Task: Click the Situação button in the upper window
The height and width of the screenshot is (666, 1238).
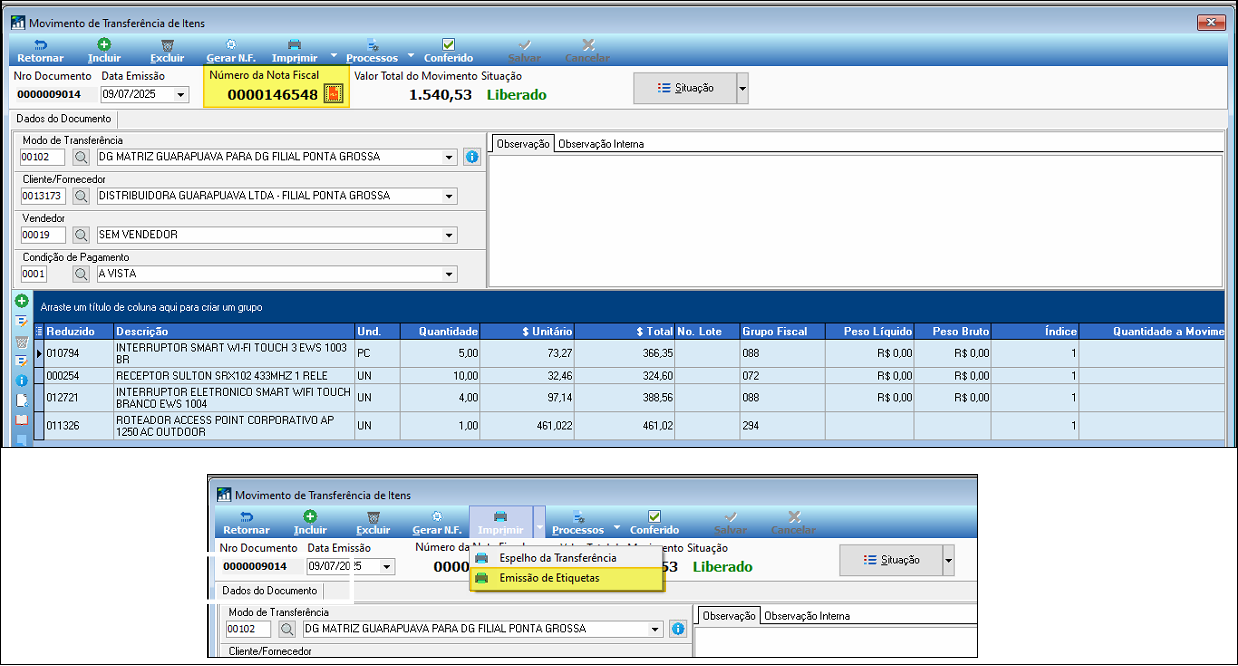Action: click(x=685, y=88)
